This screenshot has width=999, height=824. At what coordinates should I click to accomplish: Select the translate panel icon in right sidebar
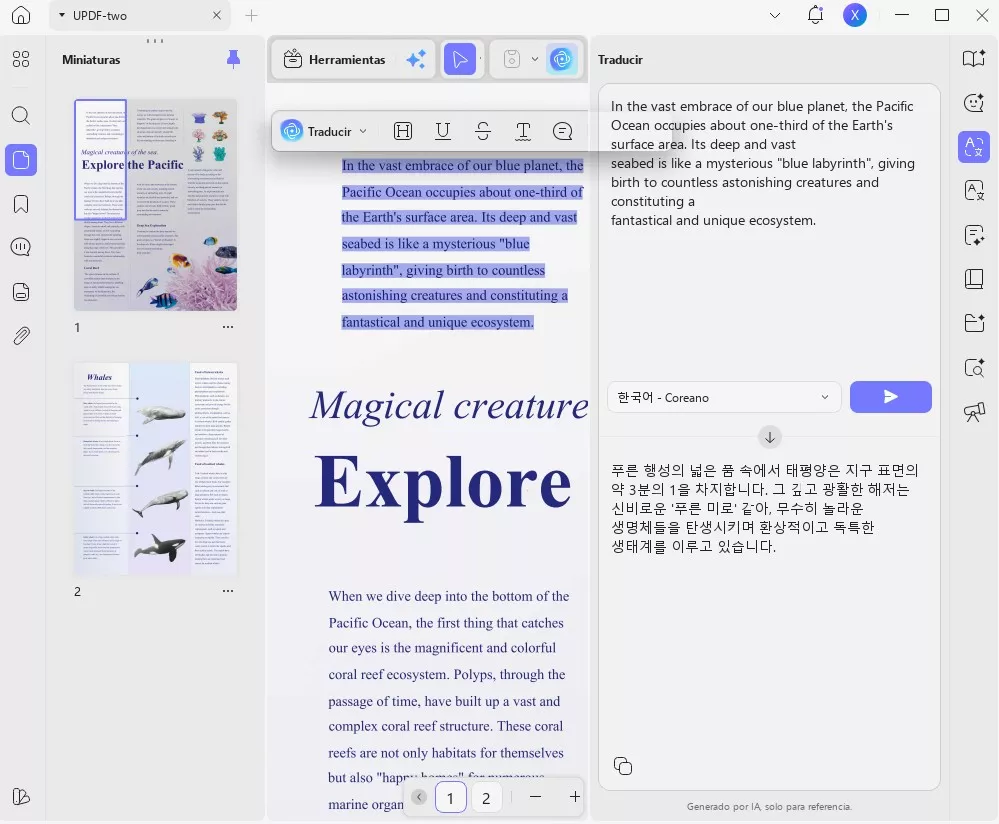[x=974, y=147]
